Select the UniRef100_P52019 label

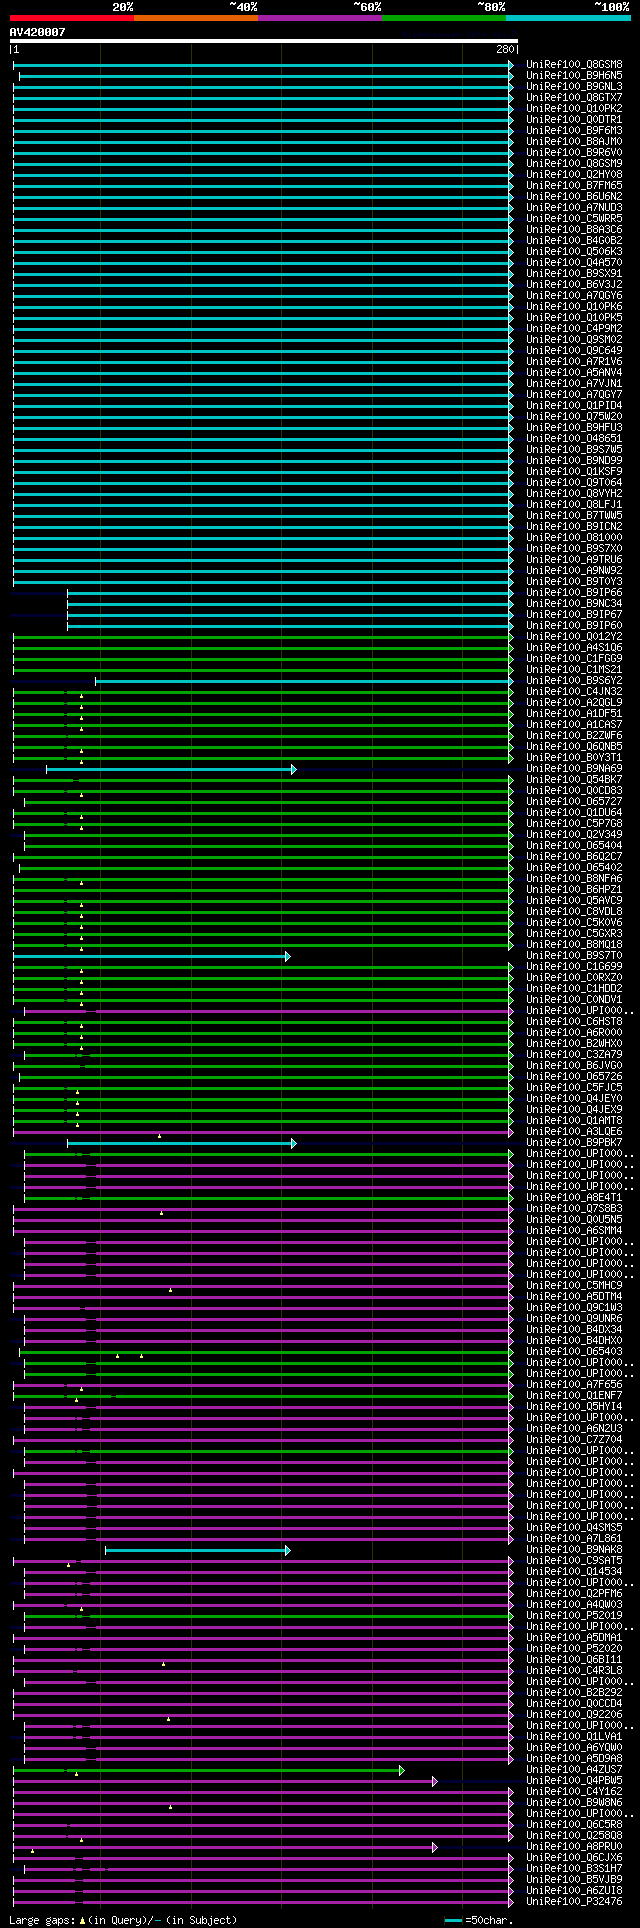pos(574,1615)
